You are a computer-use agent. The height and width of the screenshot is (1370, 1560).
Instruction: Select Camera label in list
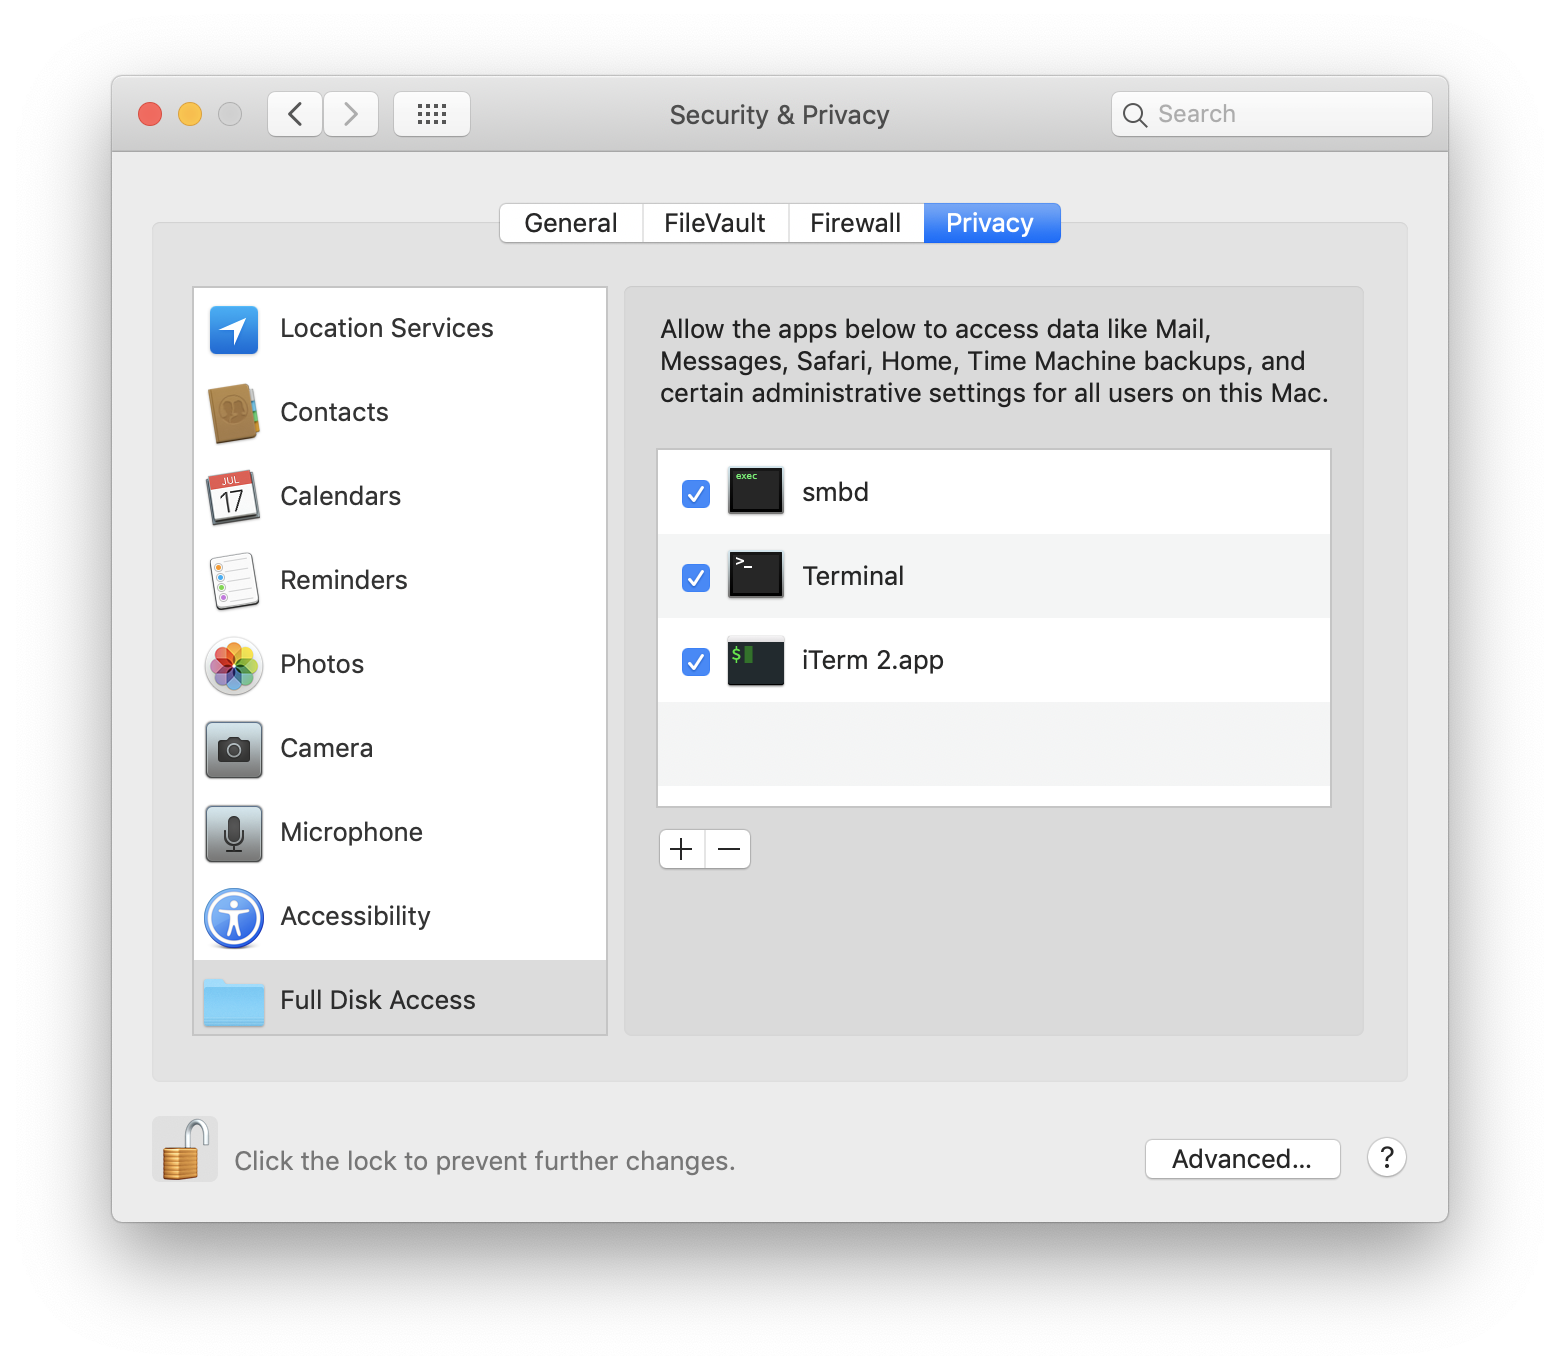click(327, 748)
